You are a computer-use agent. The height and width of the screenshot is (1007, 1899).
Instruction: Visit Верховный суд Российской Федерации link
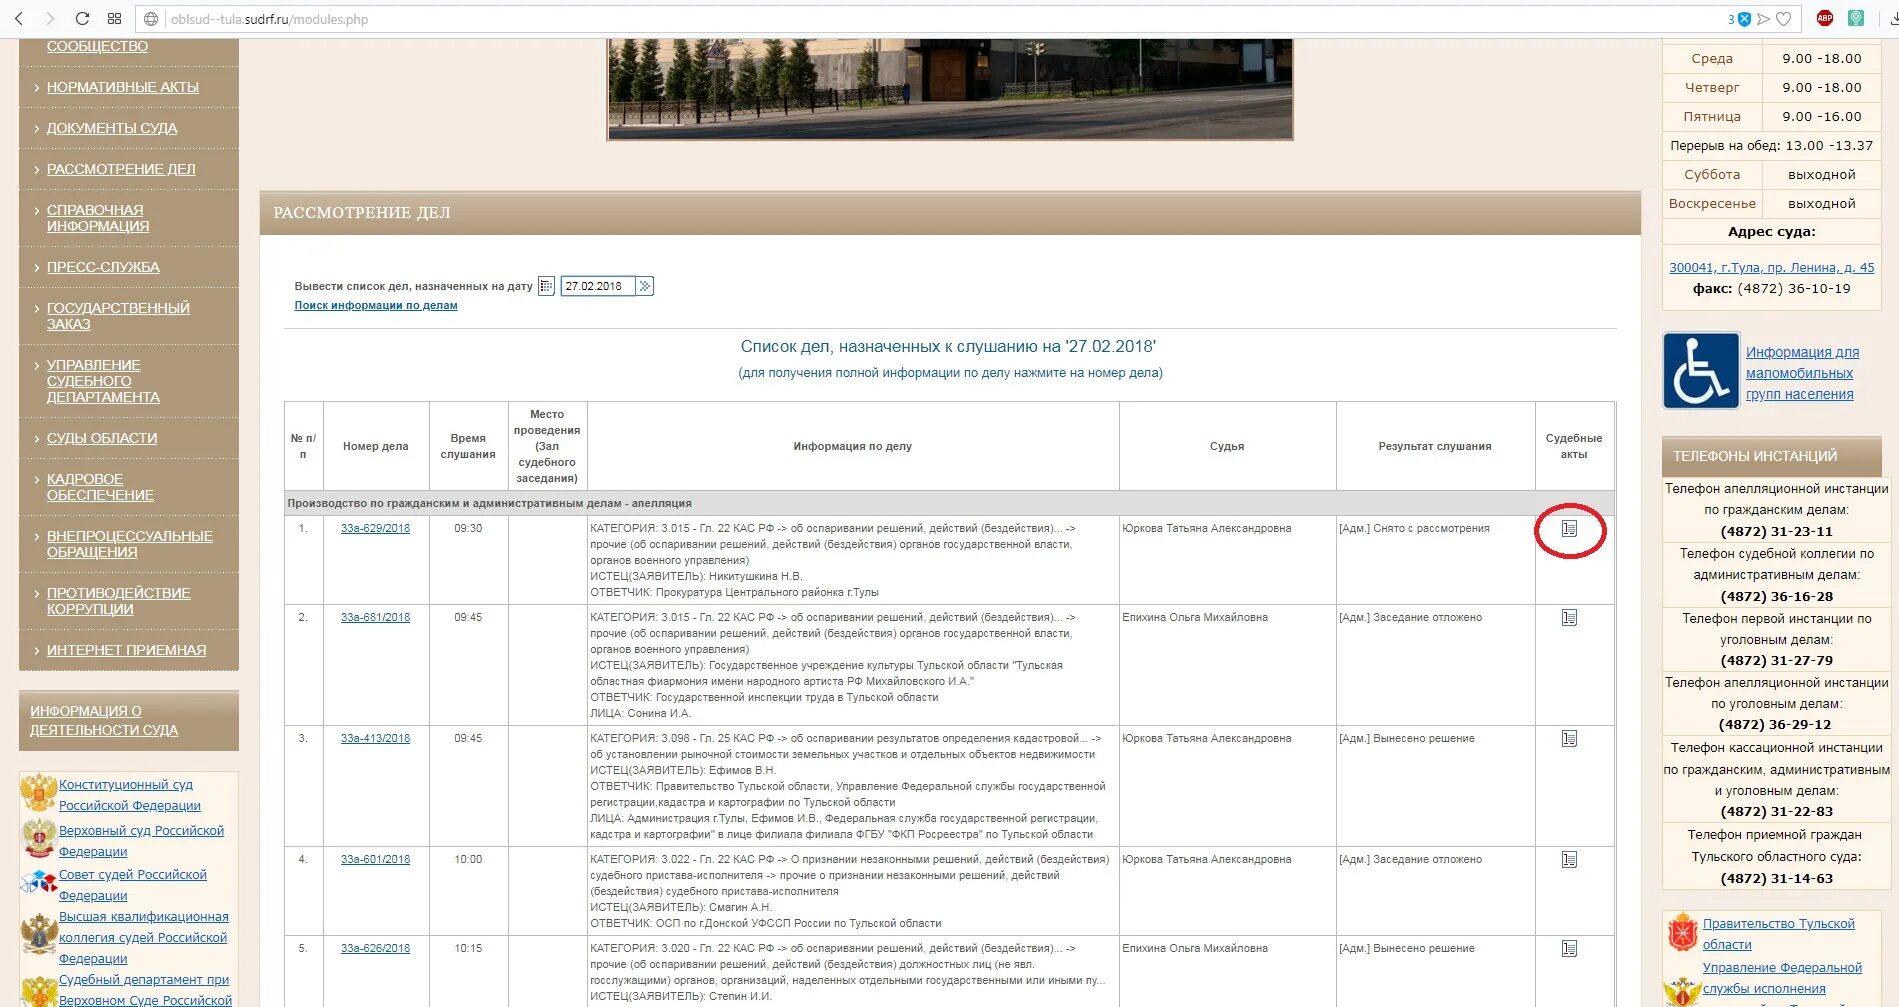coord(141,841)
